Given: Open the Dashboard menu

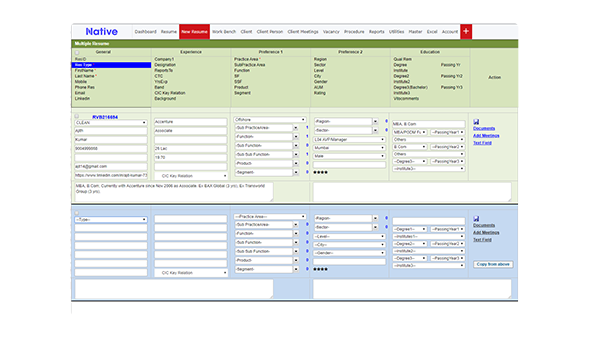Looking at the screenshot, I should click(x=145, y=32).
